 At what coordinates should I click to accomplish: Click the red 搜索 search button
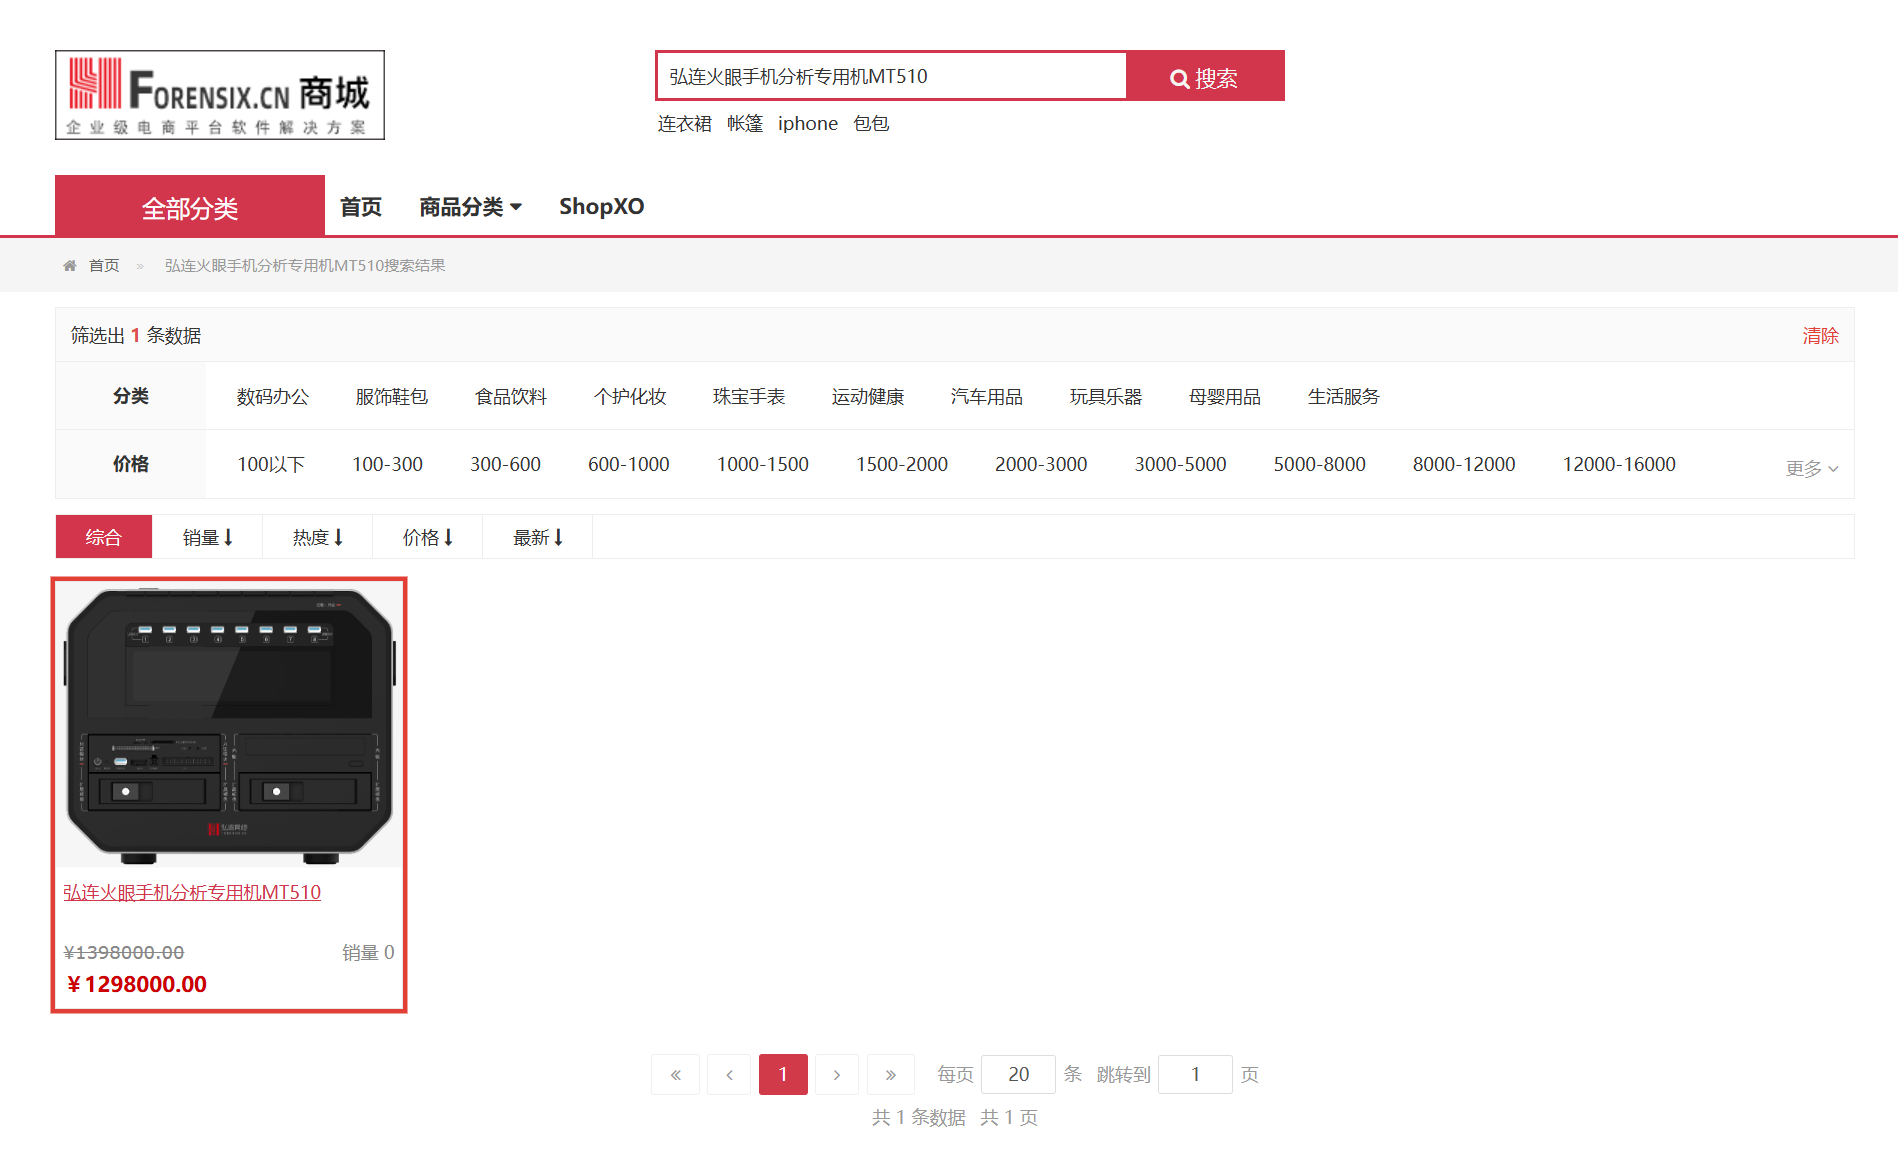1205,77
